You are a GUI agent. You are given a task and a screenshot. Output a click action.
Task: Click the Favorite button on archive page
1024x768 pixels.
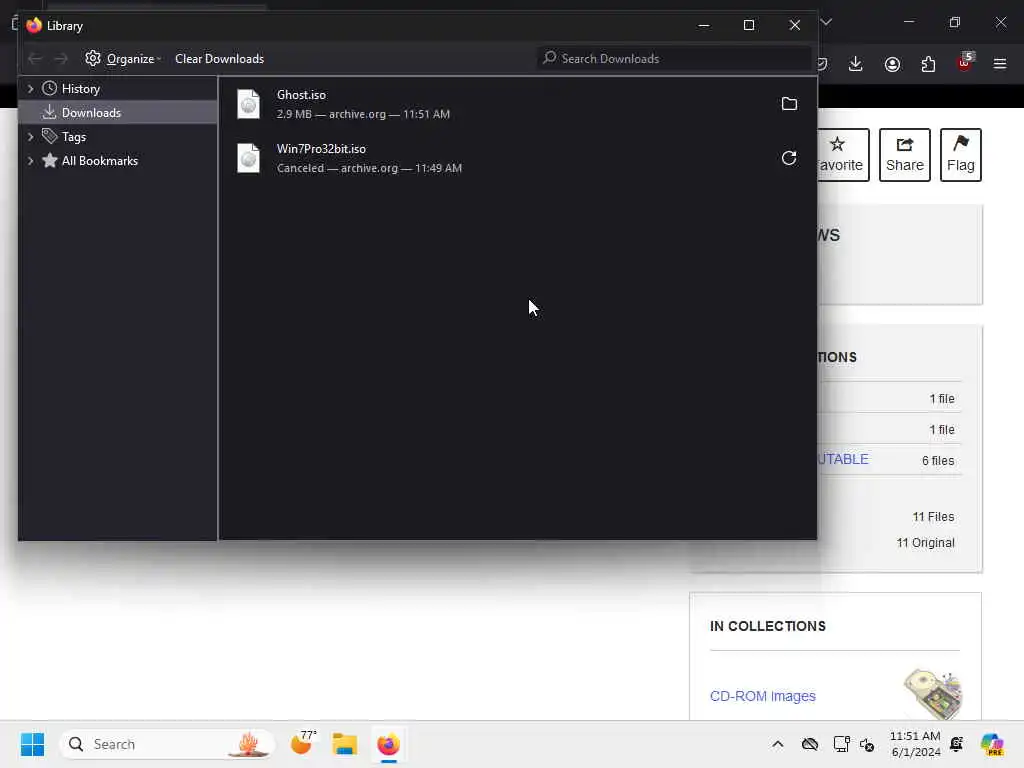(841, 155)
